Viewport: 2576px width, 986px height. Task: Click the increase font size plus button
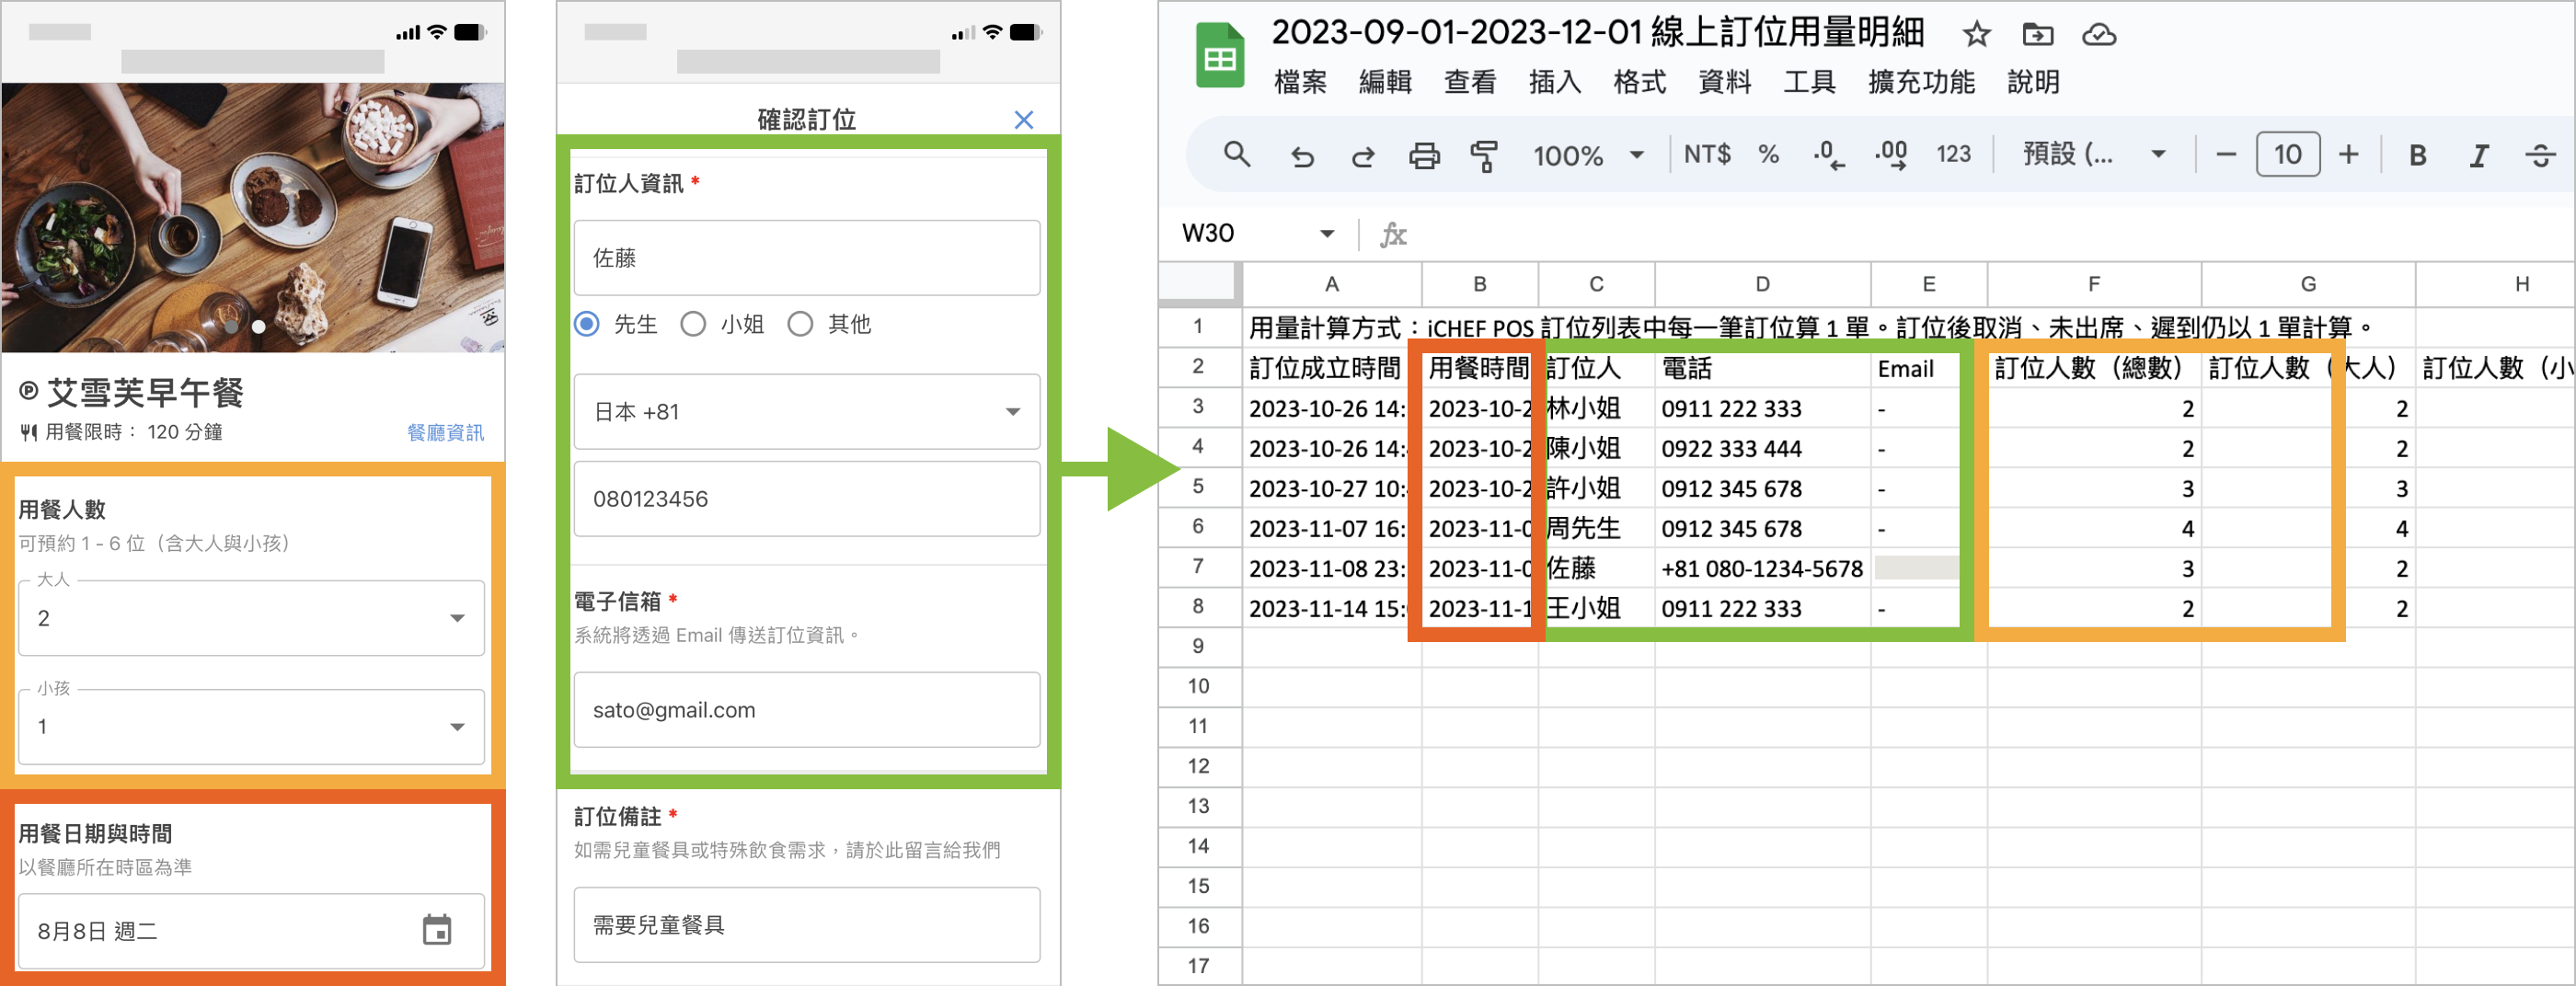pos(2348,155)
